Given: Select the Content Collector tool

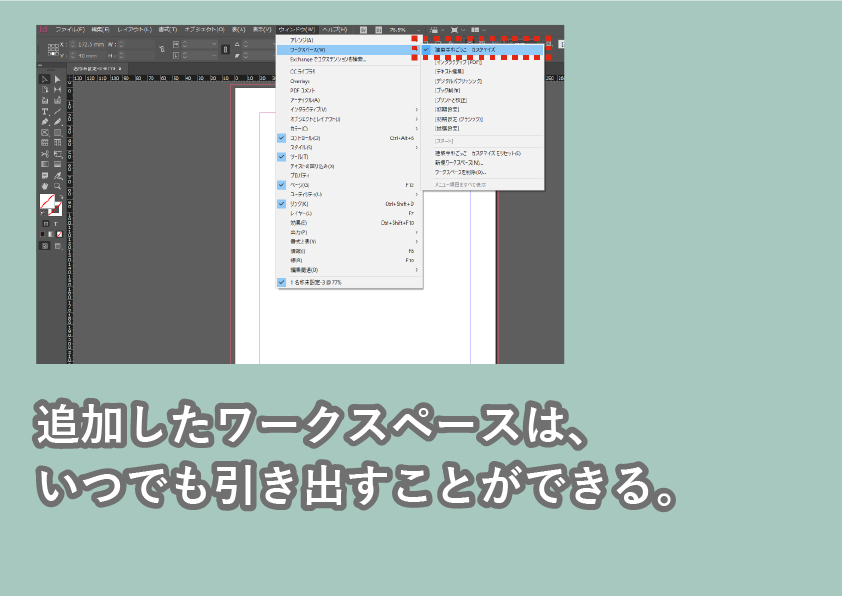Looking at the screenshot, I should click(45, 100).
